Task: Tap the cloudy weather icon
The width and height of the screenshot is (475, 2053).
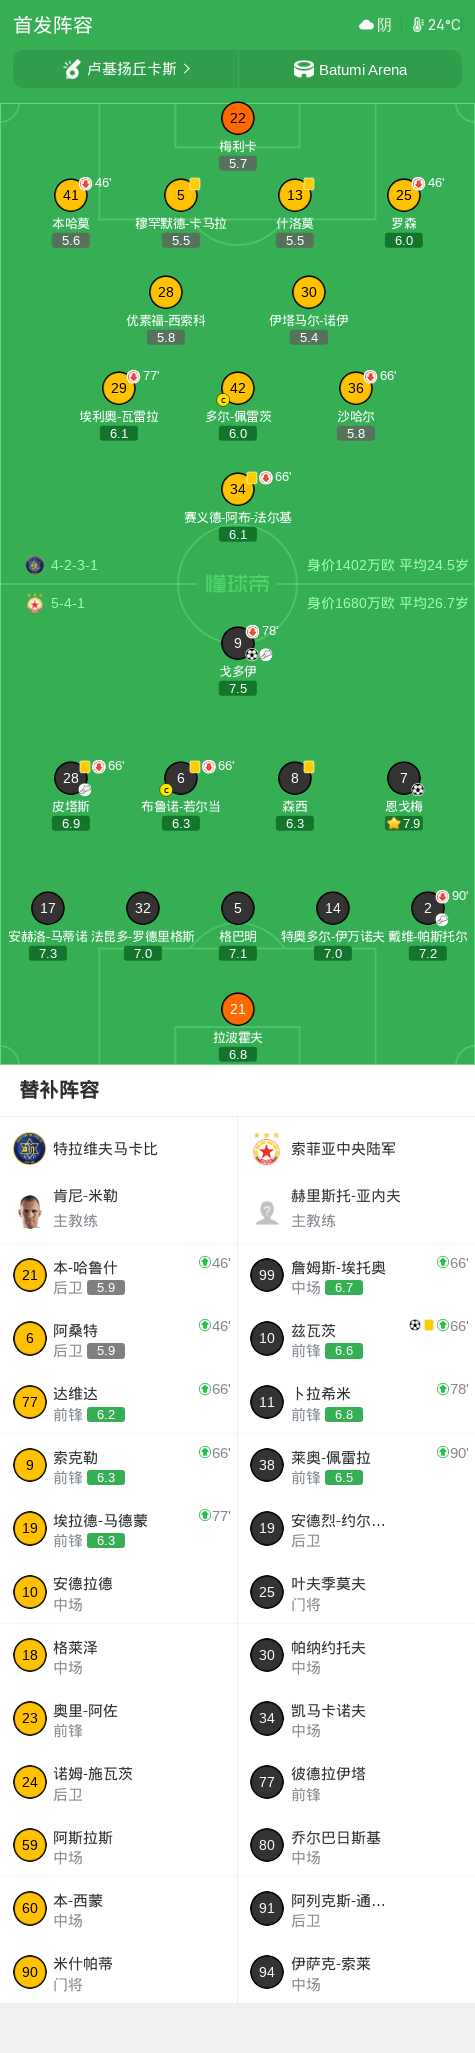Action: coord(367,24)
